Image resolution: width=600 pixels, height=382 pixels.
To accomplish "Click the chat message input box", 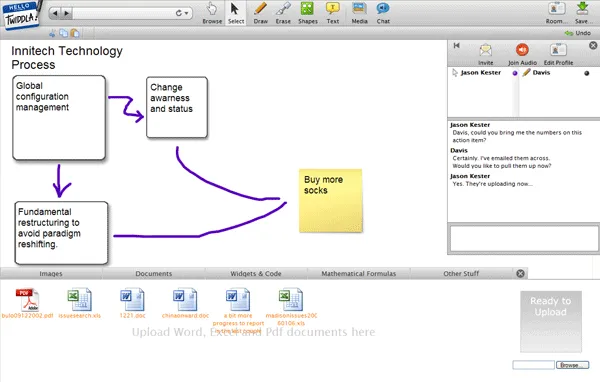I will pos(525,239).
